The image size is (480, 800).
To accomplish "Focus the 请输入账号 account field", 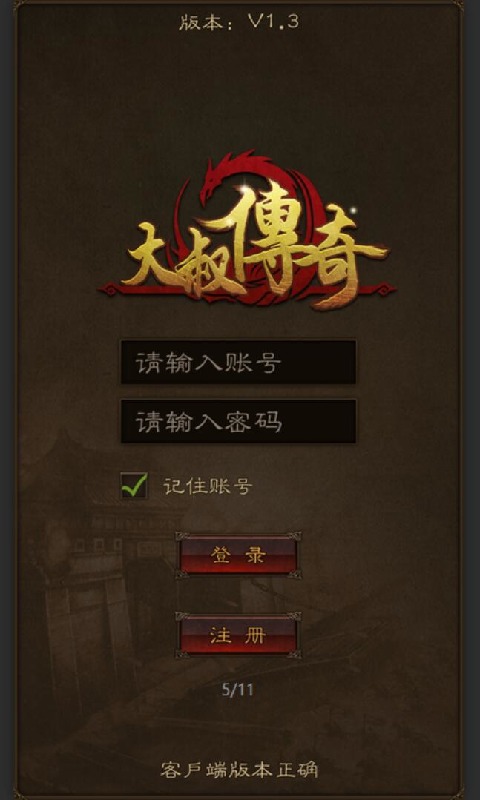I will point(238,362).
